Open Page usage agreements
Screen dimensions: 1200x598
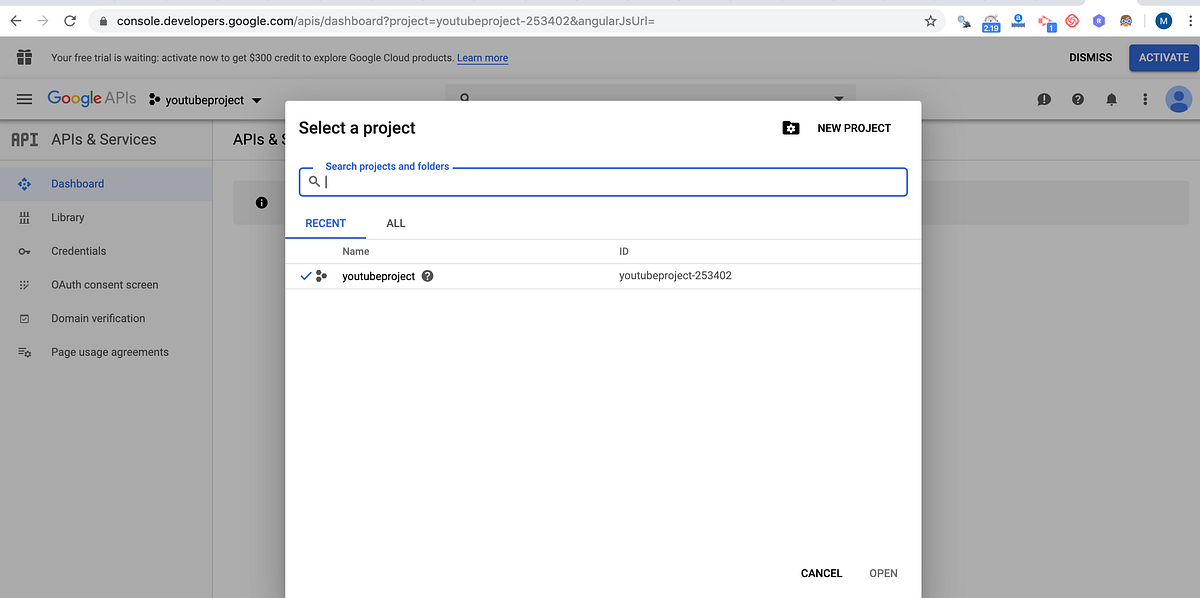[x=108, y=351]
